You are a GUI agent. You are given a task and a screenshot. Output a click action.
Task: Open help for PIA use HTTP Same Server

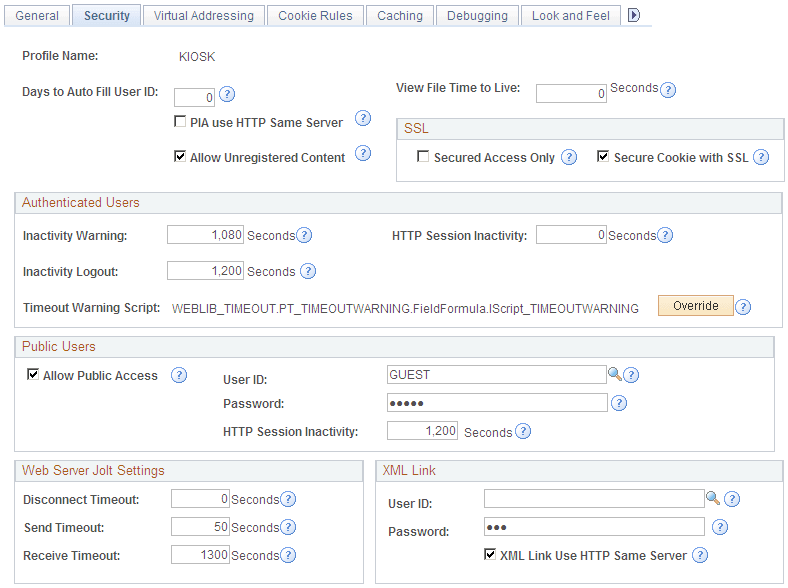point(363,119)
